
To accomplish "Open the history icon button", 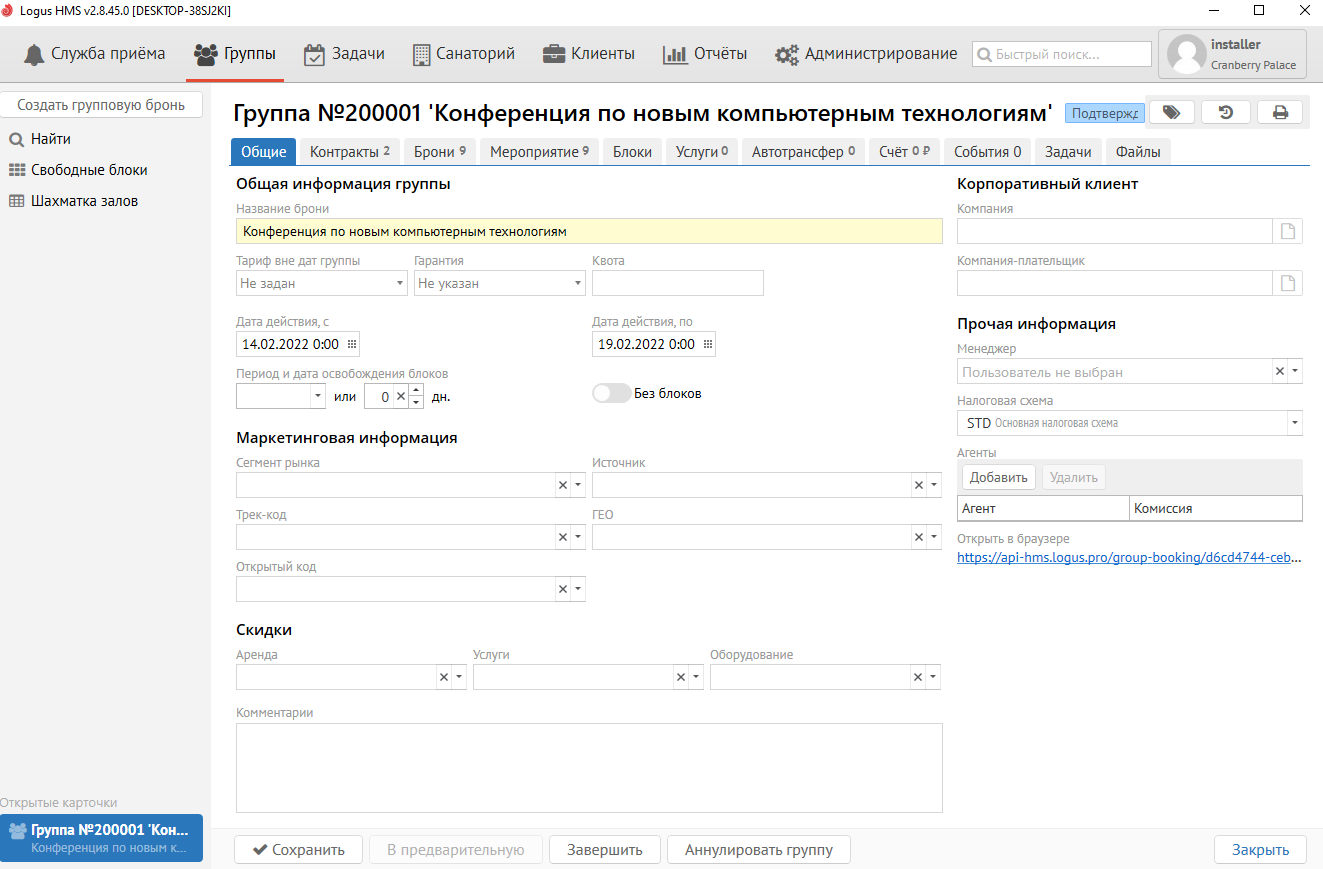I will [1225, 113].
